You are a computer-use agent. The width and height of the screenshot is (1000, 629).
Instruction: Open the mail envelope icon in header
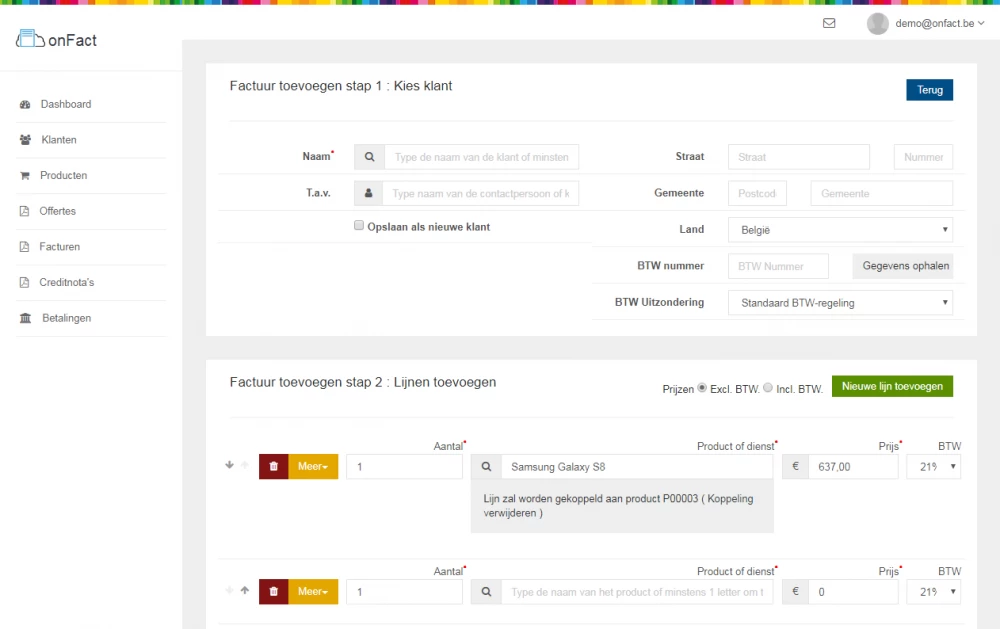(x=829, y=23)
